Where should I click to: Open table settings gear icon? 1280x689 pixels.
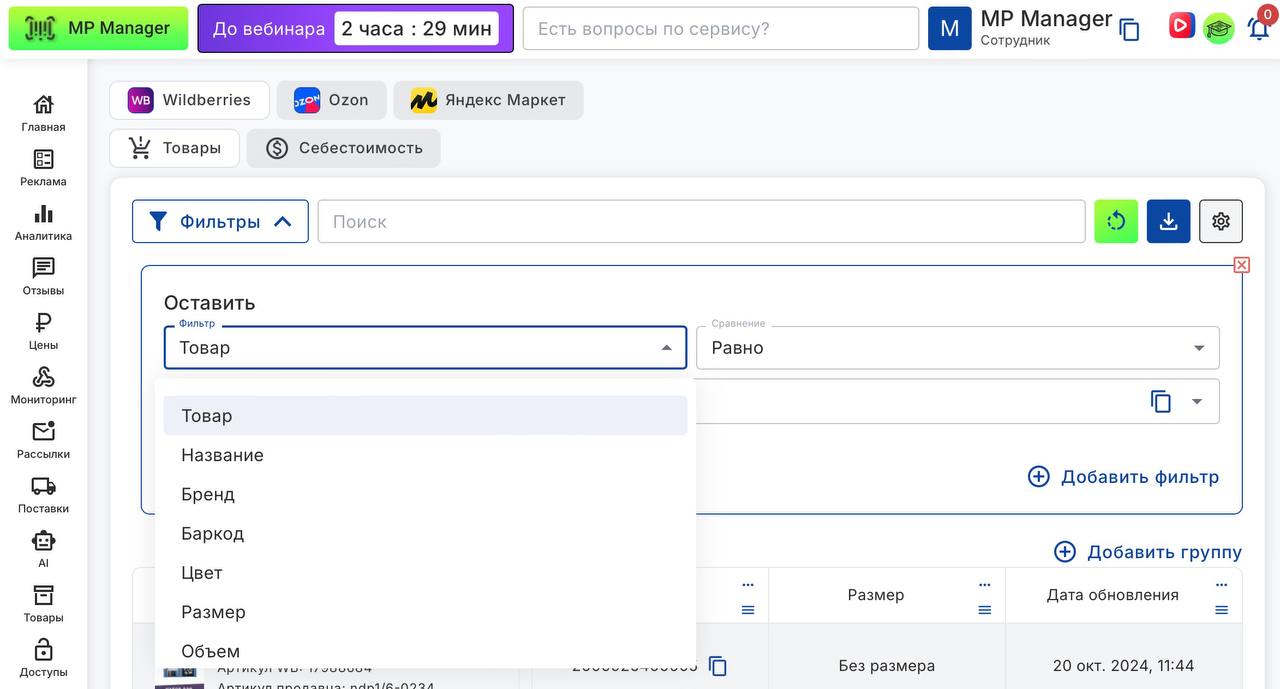tap(1220, 221)
